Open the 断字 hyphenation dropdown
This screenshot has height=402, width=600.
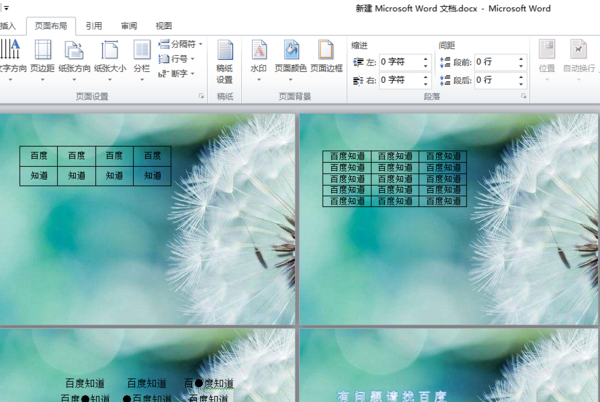coord(177,73)
